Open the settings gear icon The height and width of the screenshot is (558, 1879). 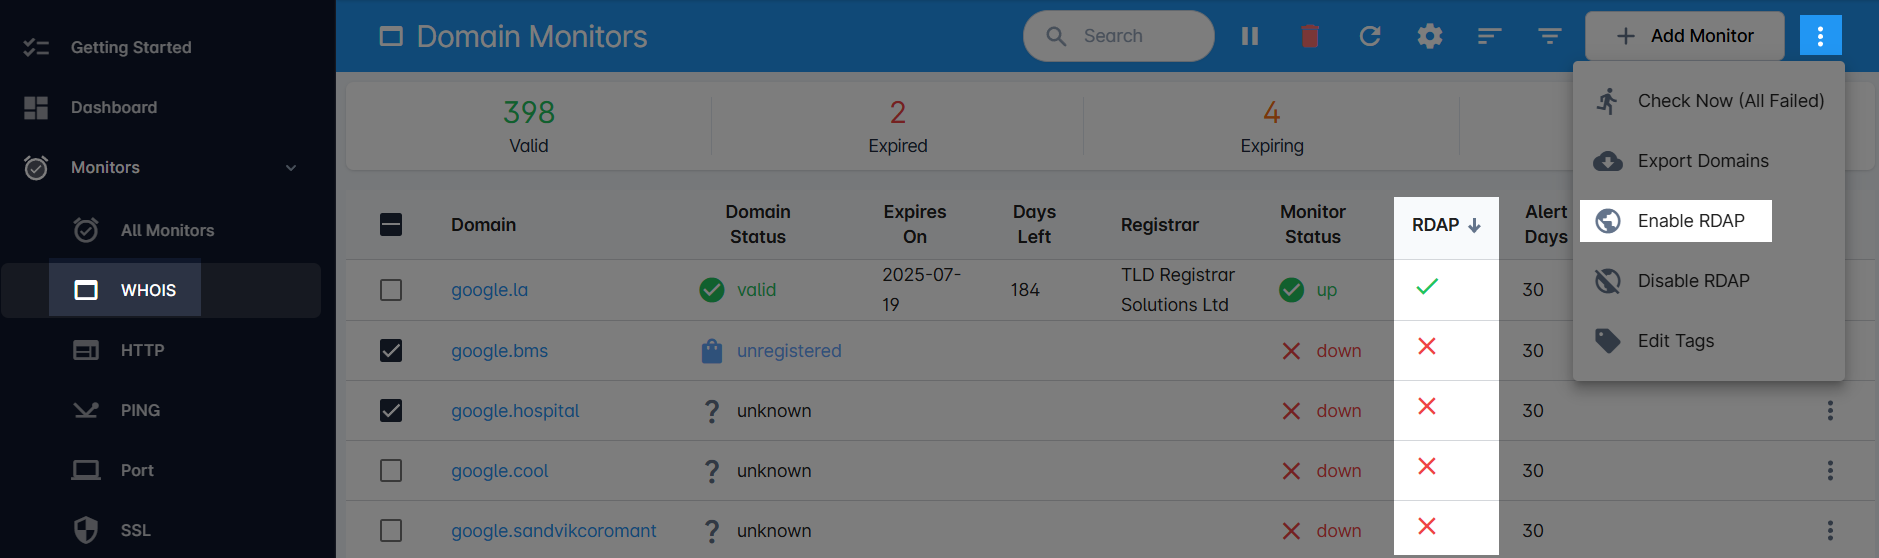1430,36
